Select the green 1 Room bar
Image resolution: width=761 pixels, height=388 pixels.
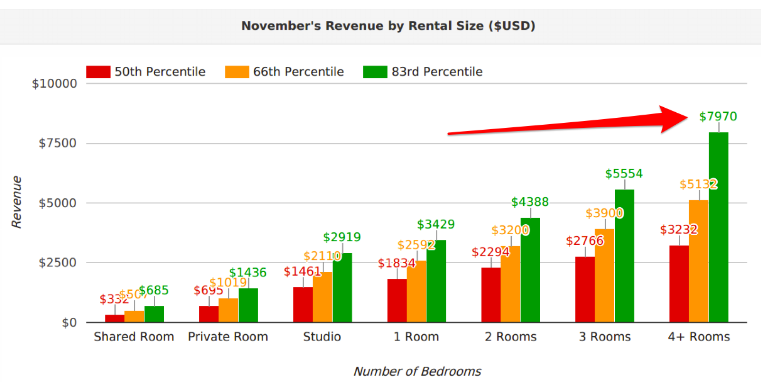436,281
